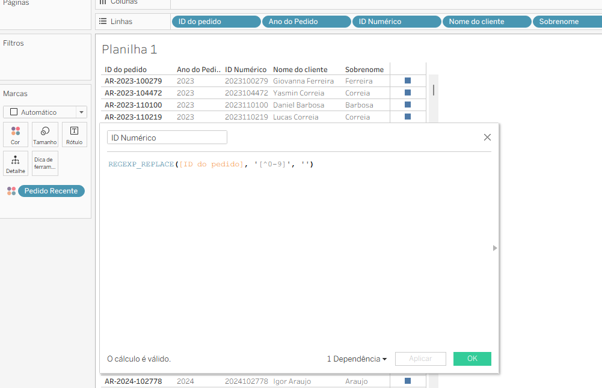Open the Detalhe marks card

[15, 163]
